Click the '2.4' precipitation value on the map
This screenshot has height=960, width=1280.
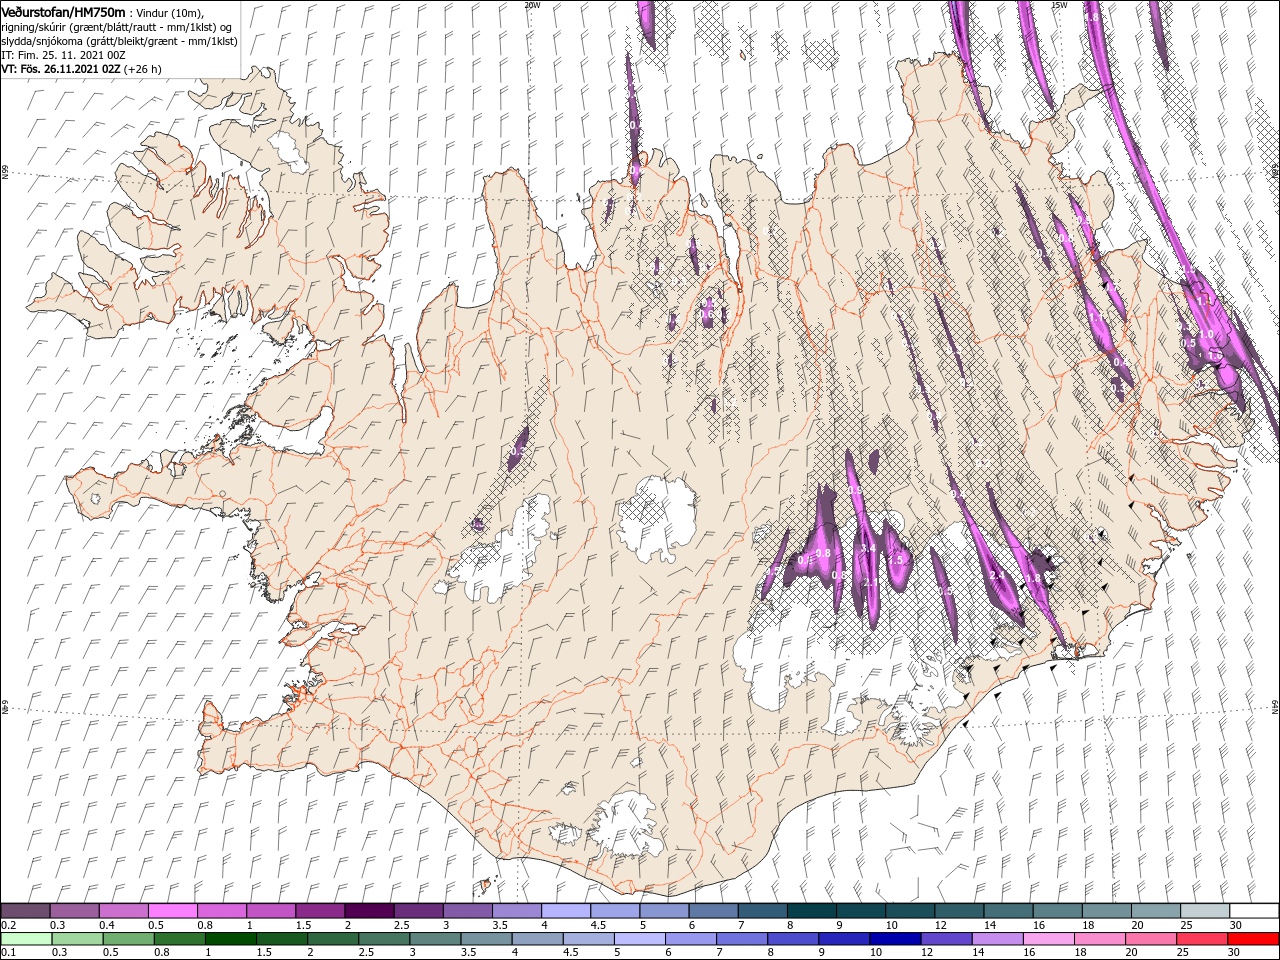pos(997,576)
